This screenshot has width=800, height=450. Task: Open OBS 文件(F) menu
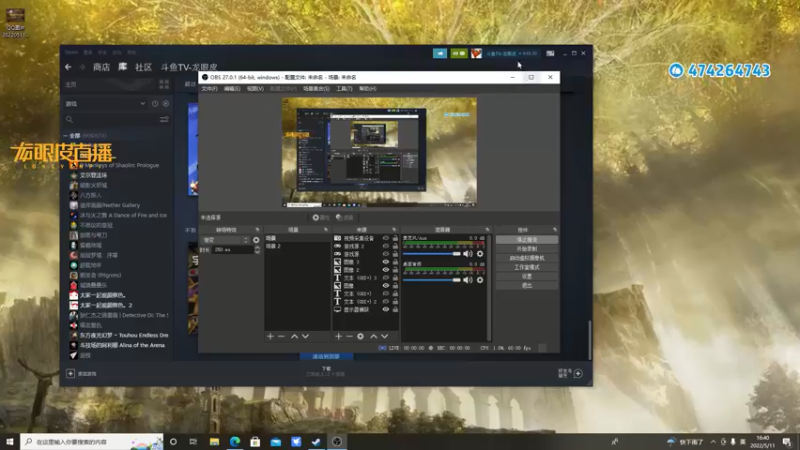210,89
